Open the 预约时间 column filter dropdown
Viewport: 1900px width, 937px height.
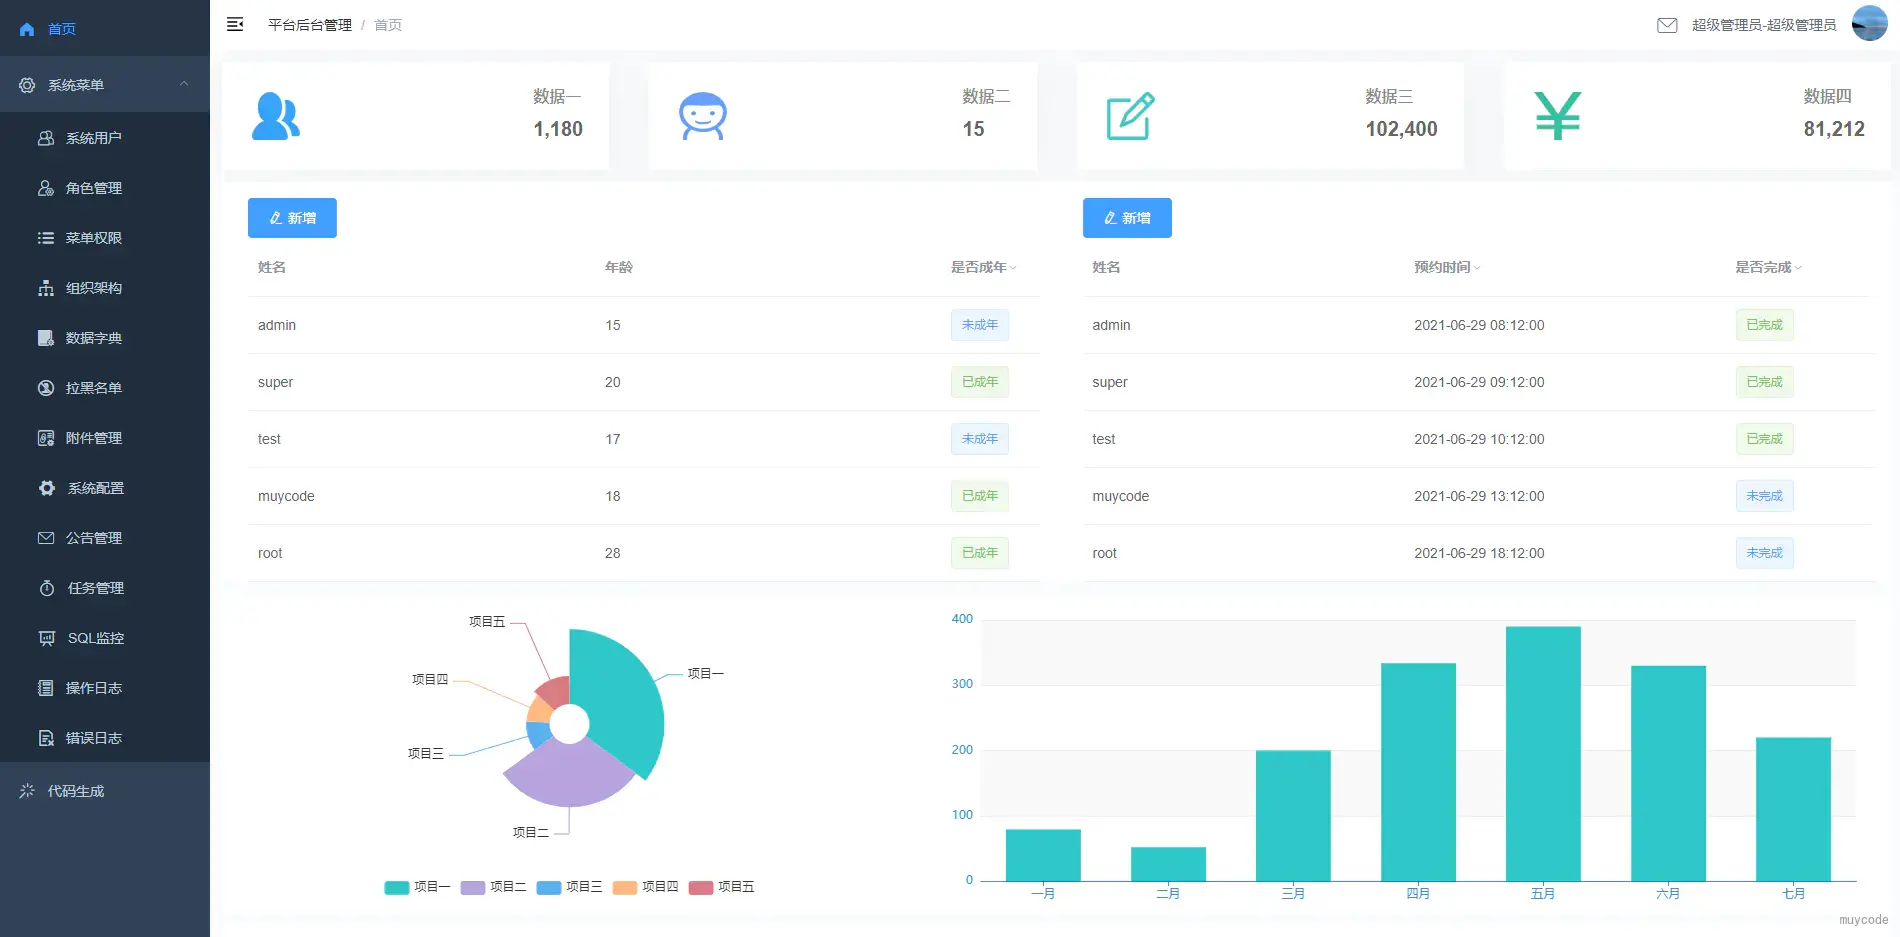click(x=1476, y=268)
